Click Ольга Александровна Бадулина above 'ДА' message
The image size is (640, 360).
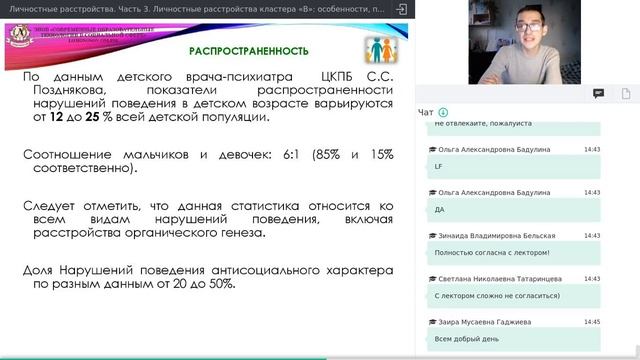point(494,193)
